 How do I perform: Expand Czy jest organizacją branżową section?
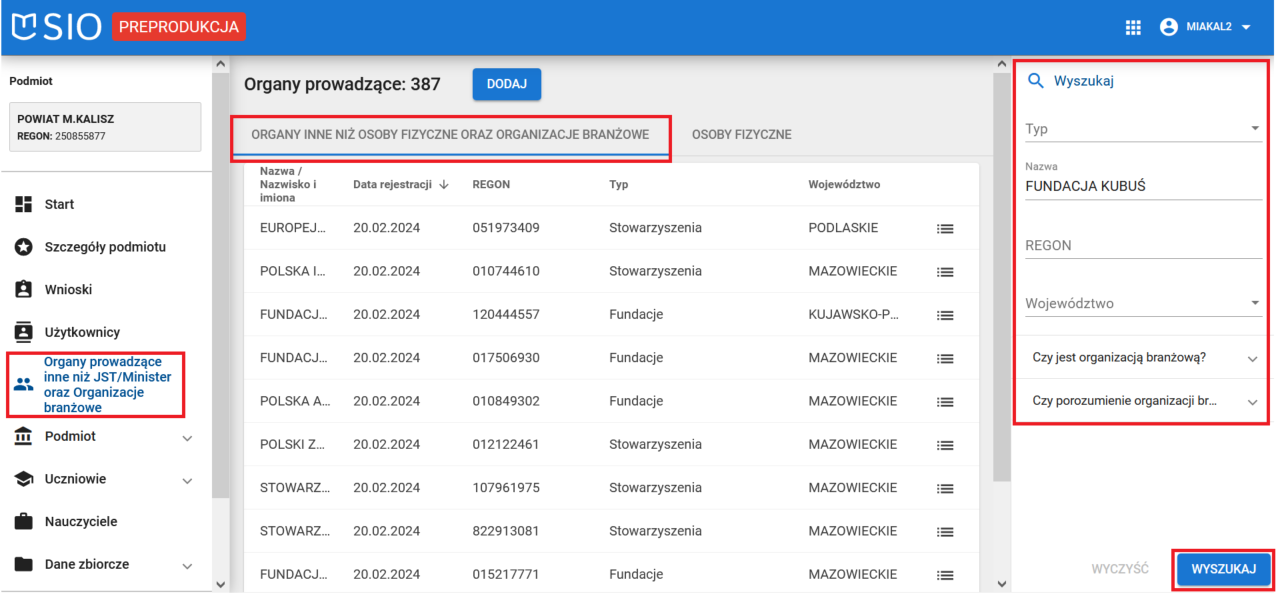[1142, 358]
